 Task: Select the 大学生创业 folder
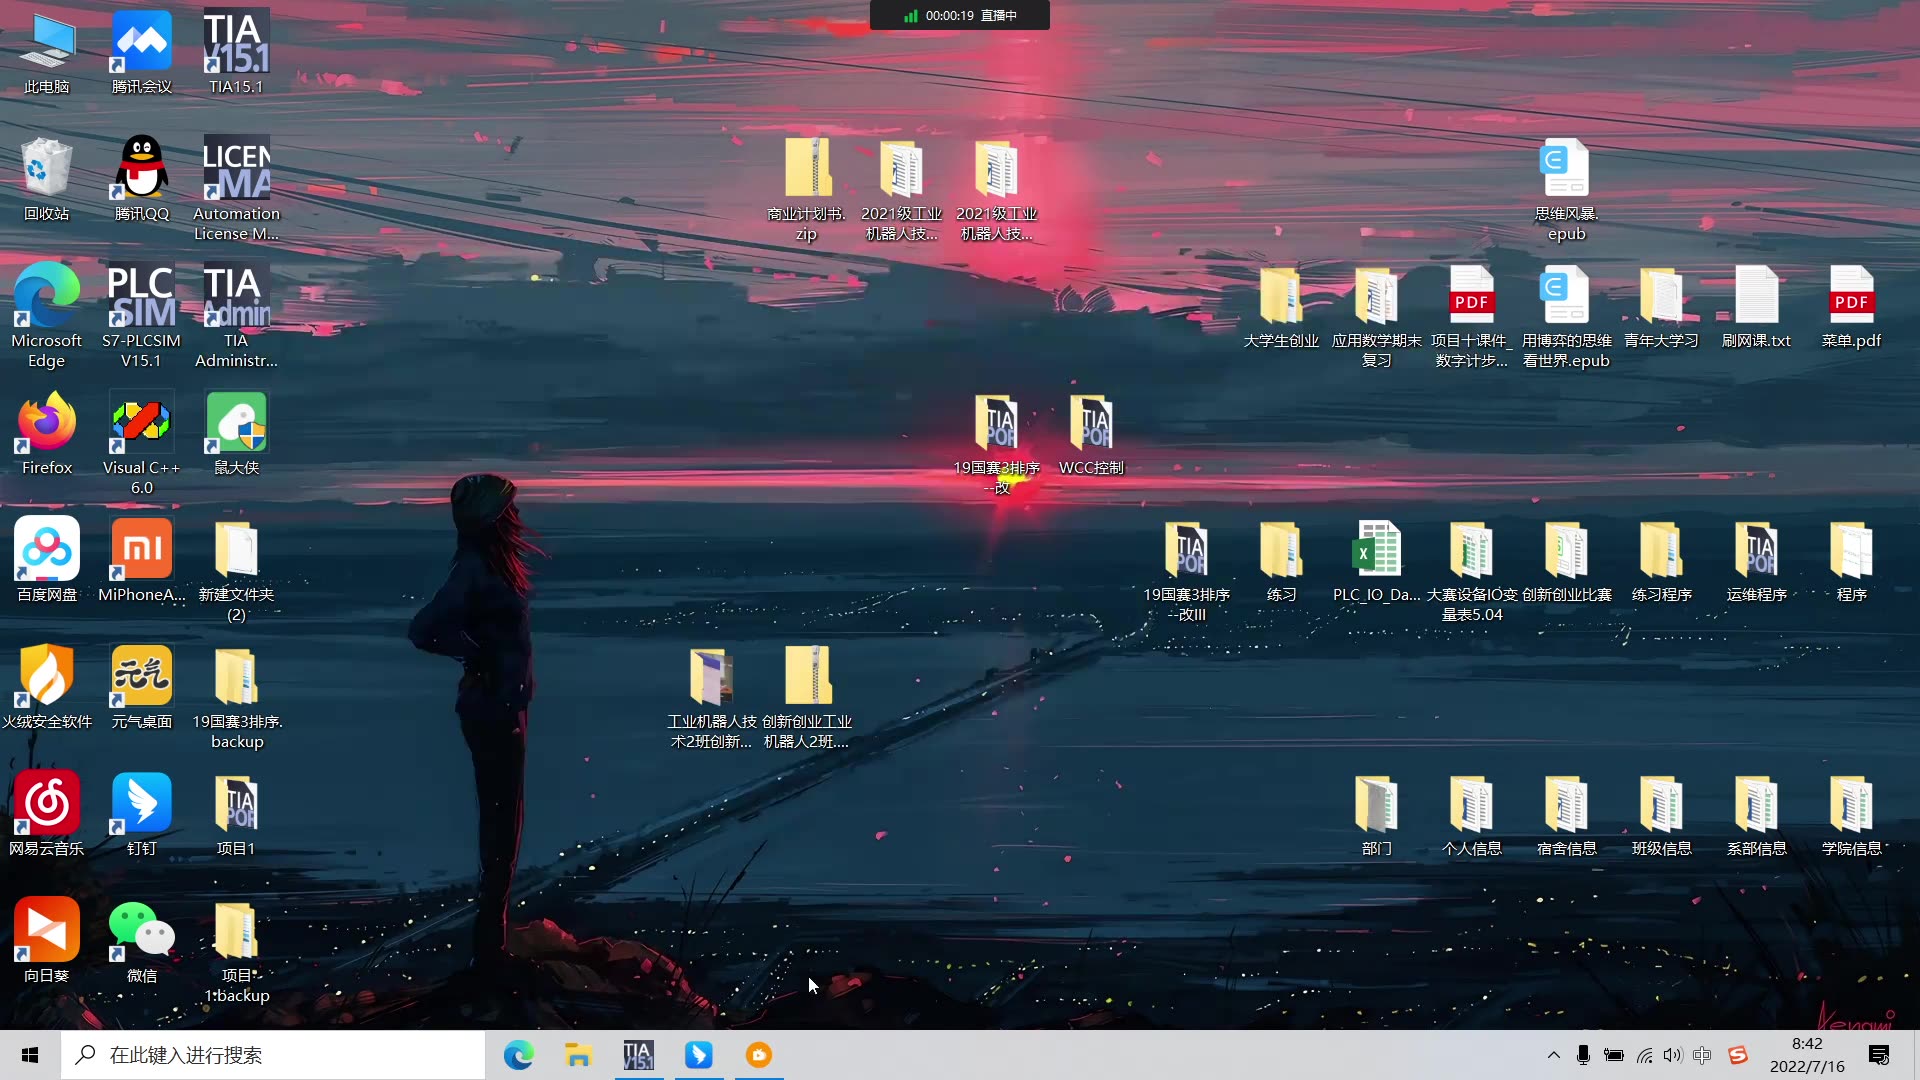click(1281, 306)
